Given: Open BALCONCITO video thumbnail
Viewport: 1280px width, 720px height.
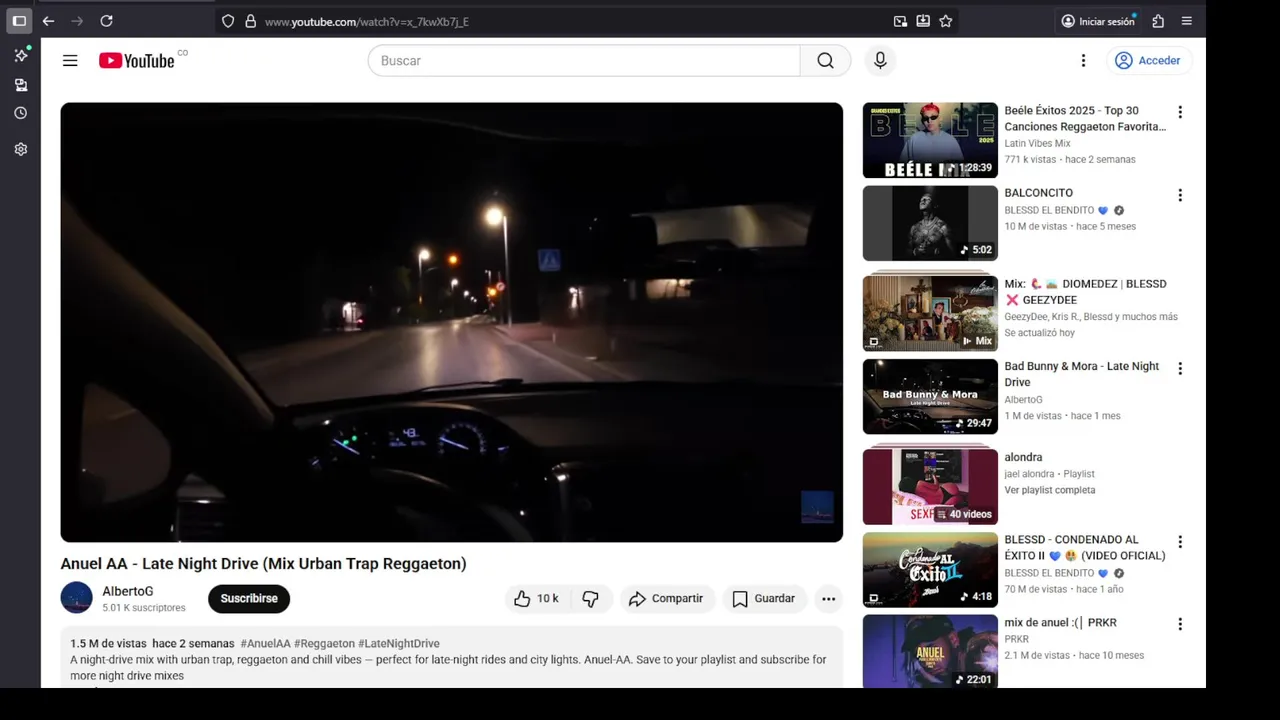Looking at the screenshot, I should [x=930, y=223].
